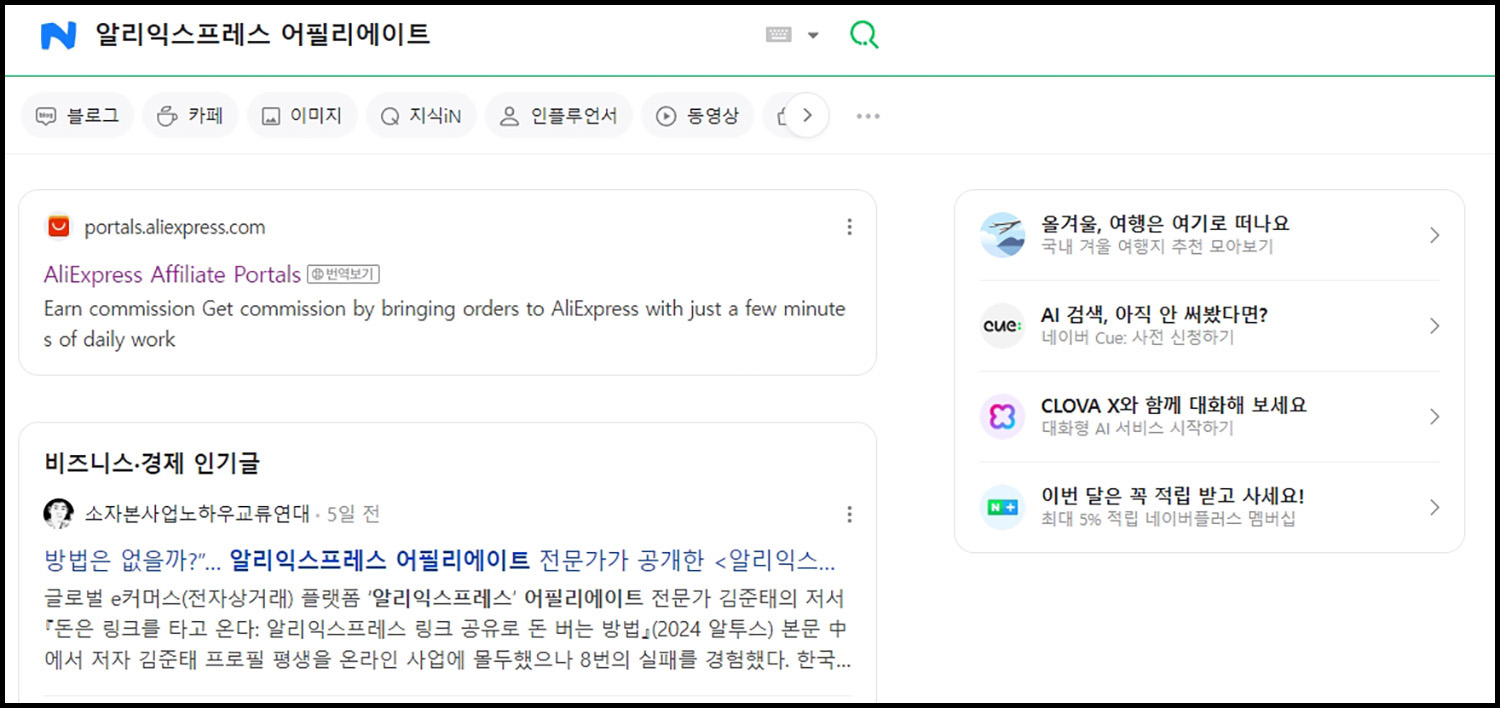Expand chevron next to AI 검색 item
Screen dimensions: 1500x708
(1434, 326)
